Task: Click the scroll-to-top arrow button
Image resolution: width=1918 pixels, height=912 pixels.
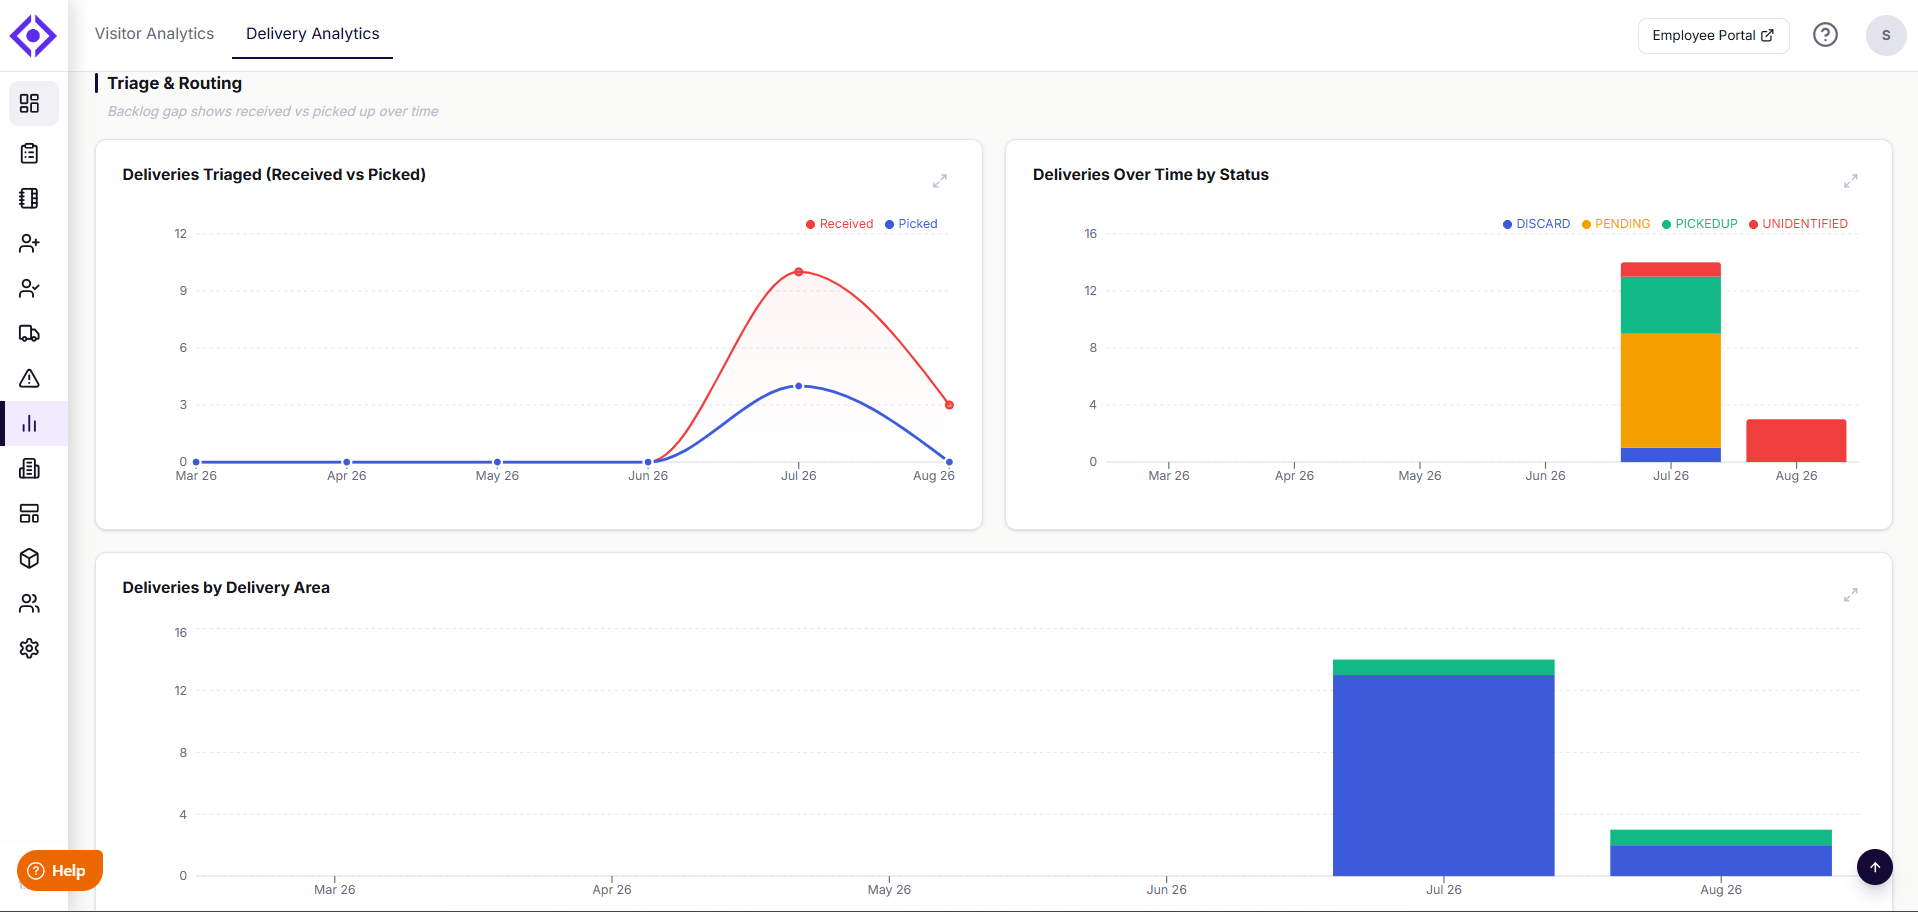Action: pos(1875,867)
